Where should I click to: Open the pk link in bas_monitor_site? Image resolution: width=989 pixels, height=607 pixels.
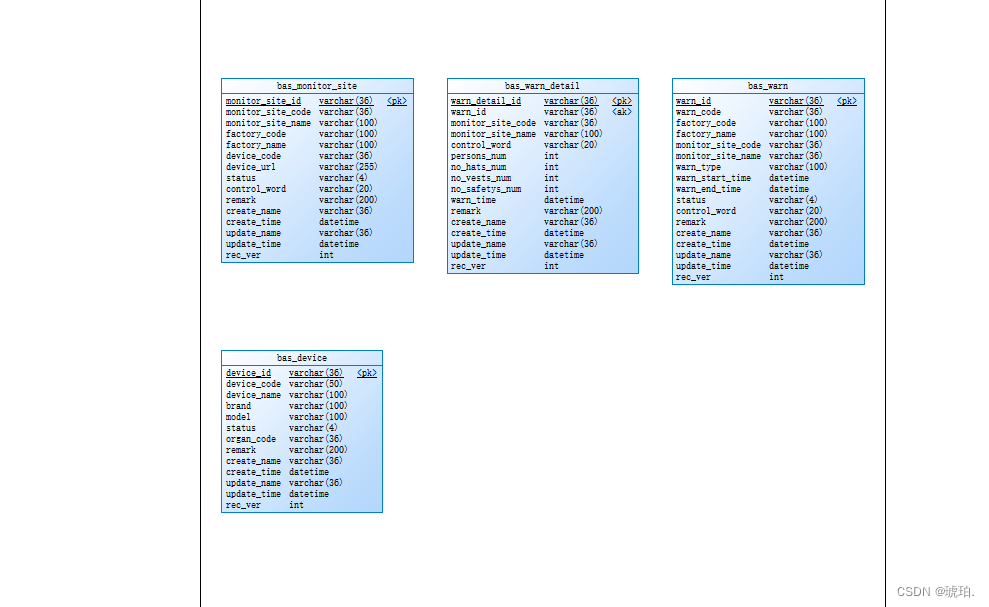397,100
